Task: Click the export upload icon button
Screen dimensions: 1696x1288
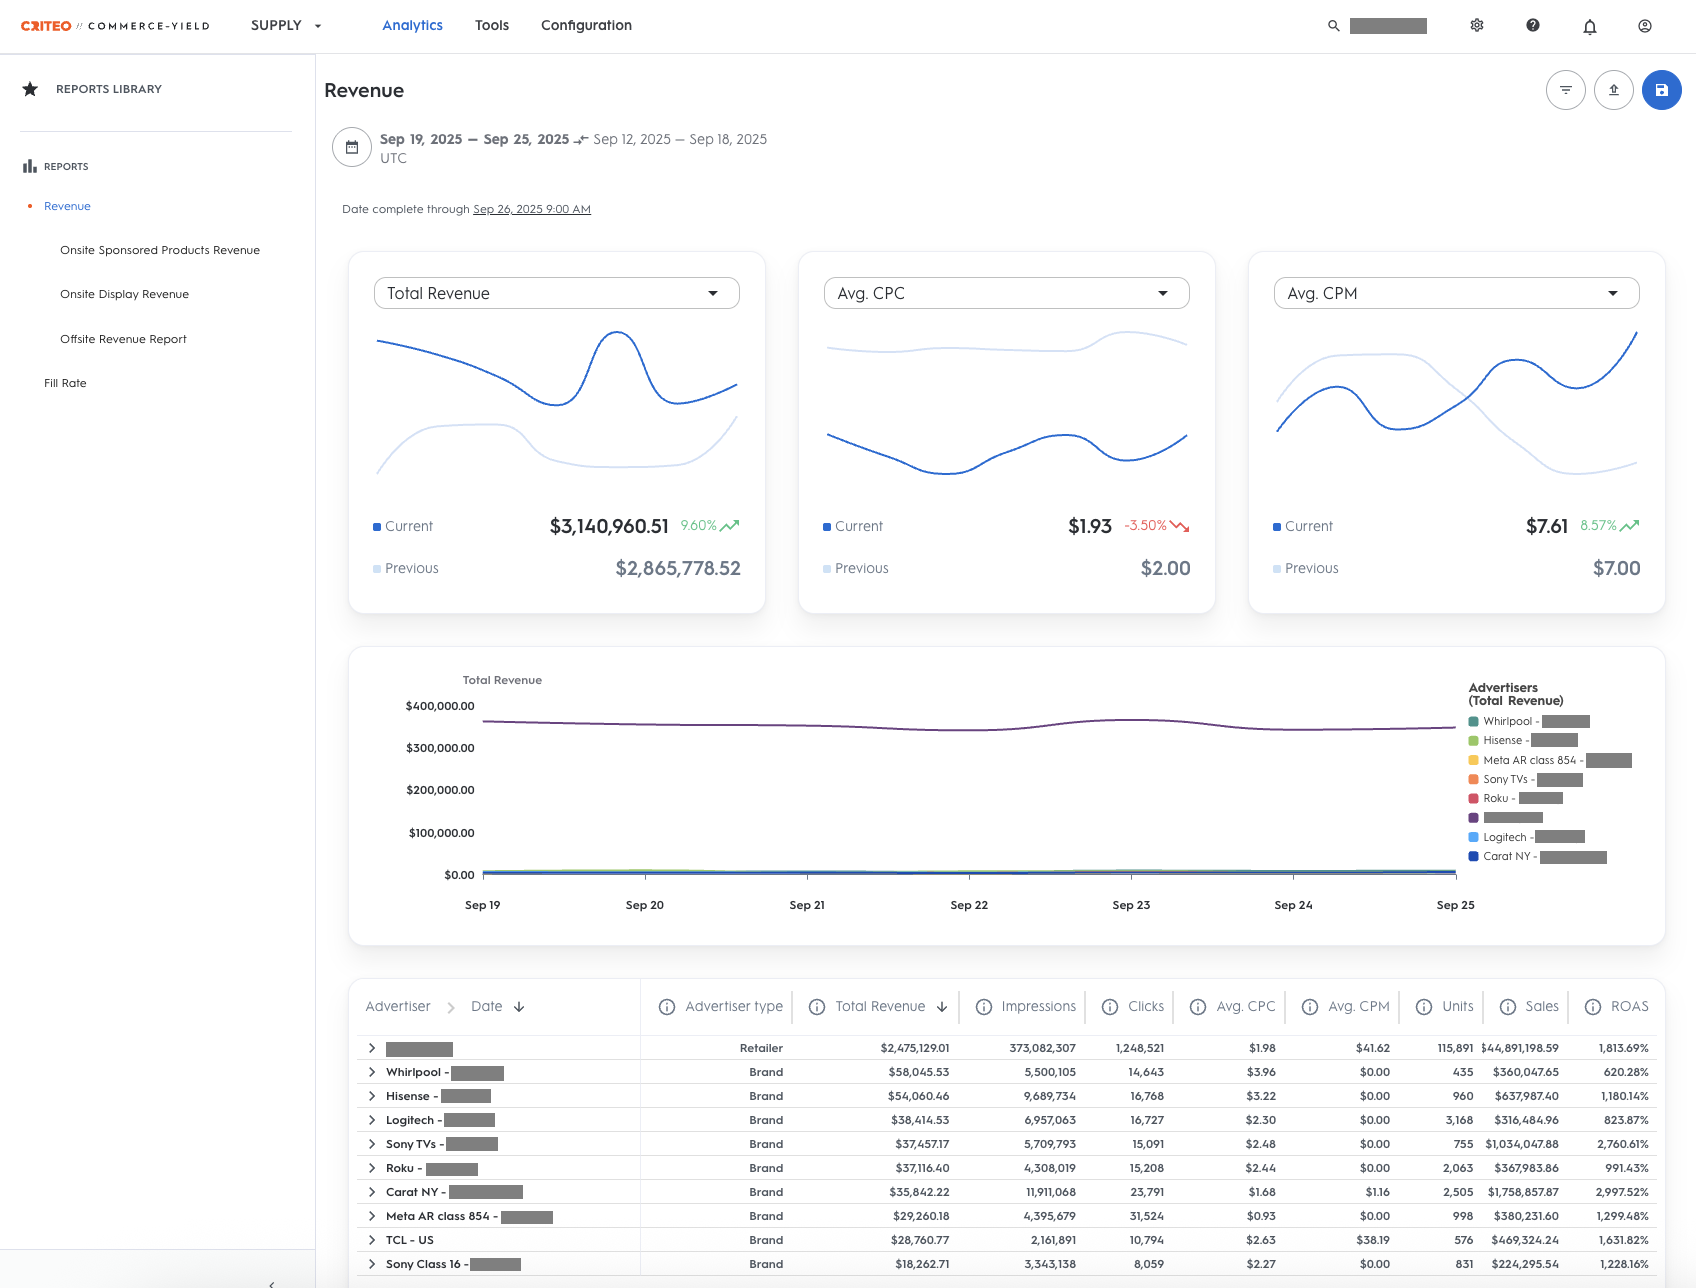Action: (1614, 90)
